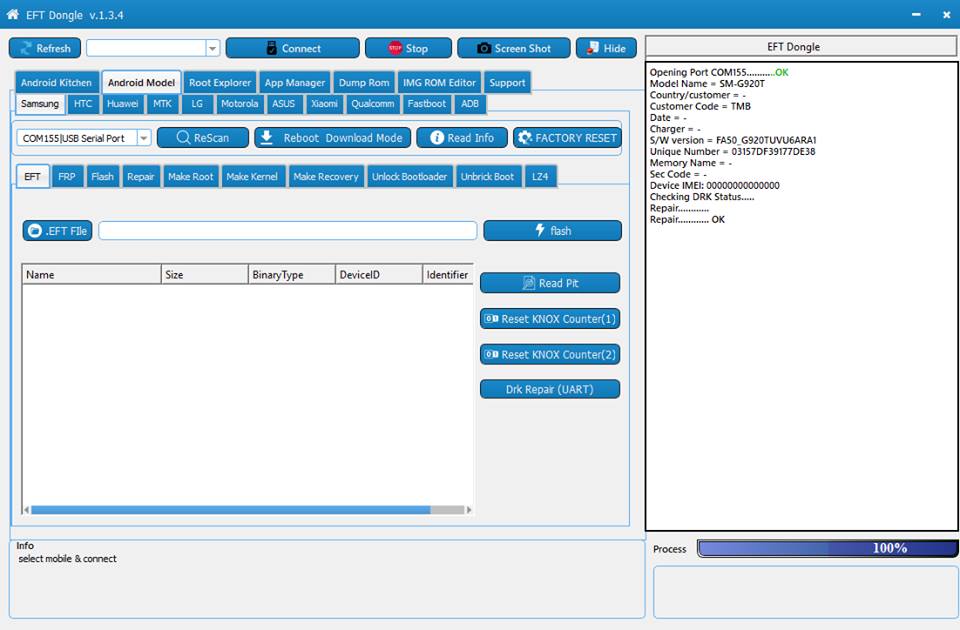The image size is (960, 630).
Task: Click the Hide button
Action: [606, 48]
